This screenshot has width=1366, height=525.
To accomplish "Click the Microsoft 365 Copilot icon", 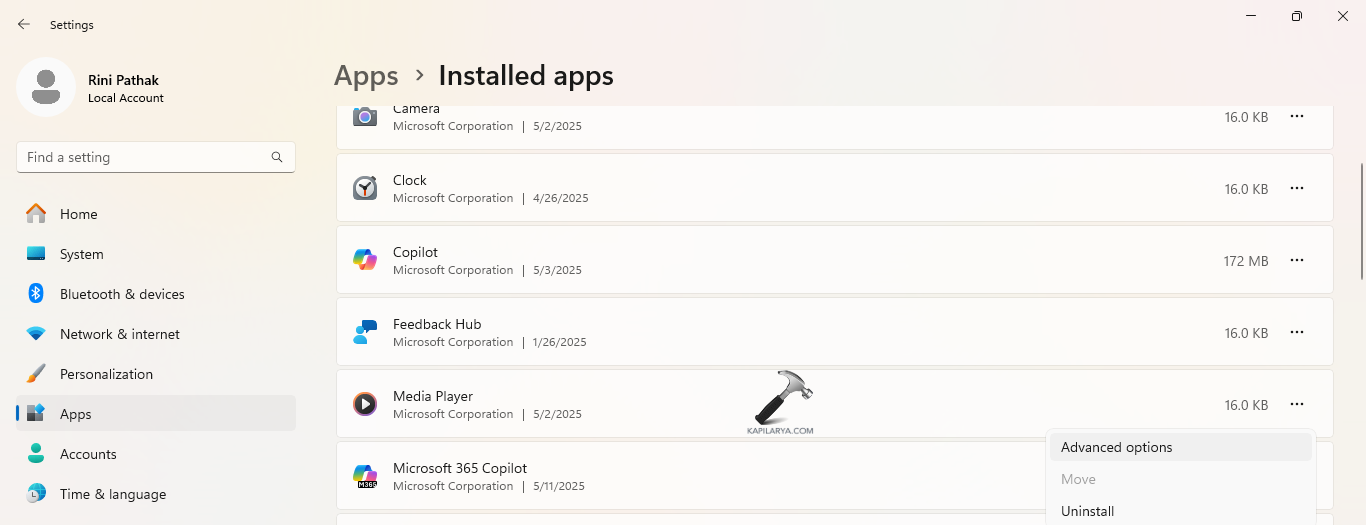I will tap(365, 476).
